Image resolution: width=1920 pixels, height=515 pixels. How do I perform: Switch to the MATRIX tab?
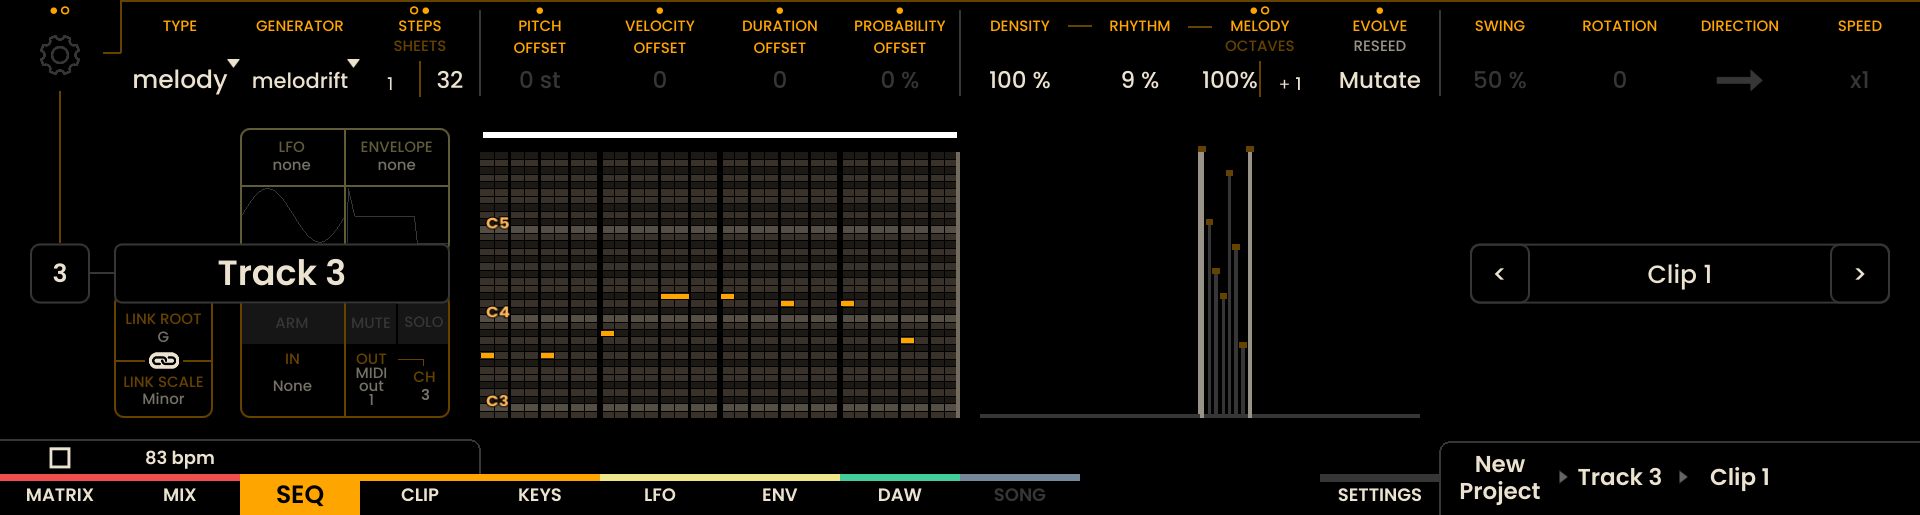point(60,495)
